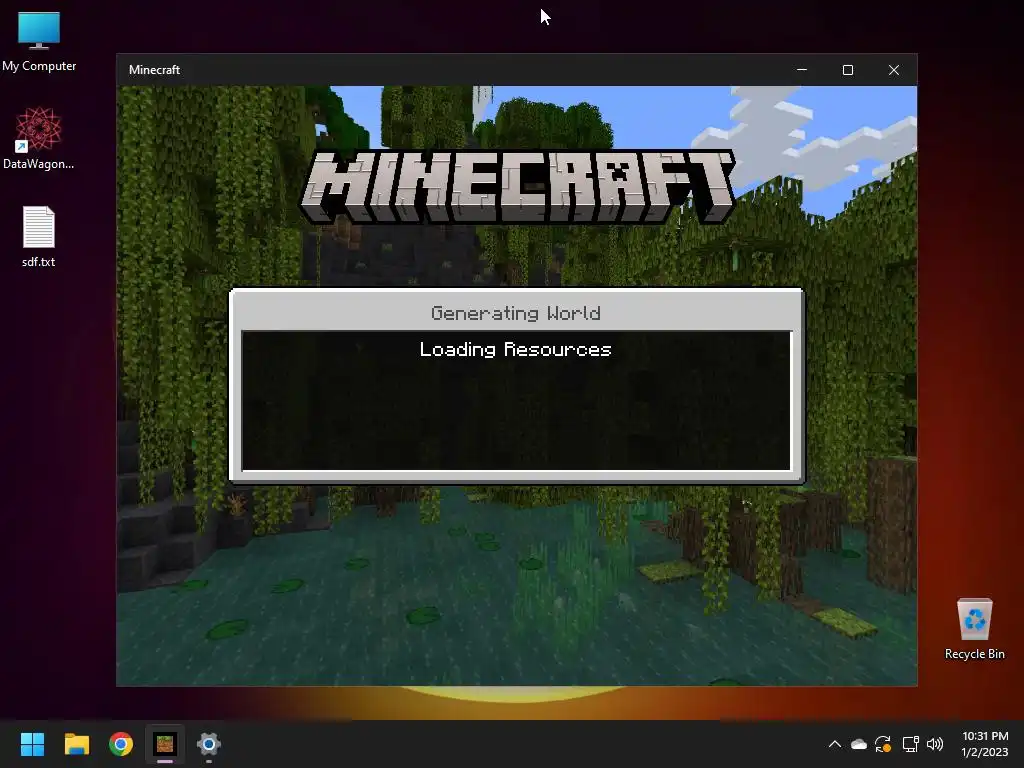Screen dimensions: 1024x768
Task: Click the Loading Resources status text
Action: 515,349
